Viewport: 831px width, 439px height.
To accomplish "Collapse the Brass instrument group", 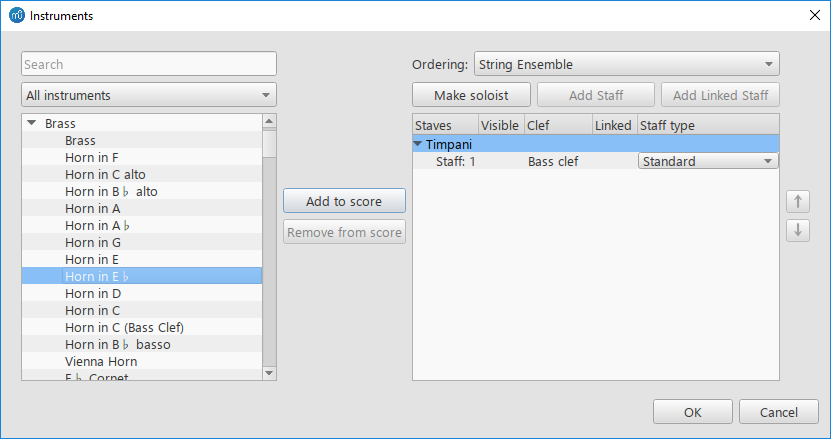I will (x=32, y=124).
